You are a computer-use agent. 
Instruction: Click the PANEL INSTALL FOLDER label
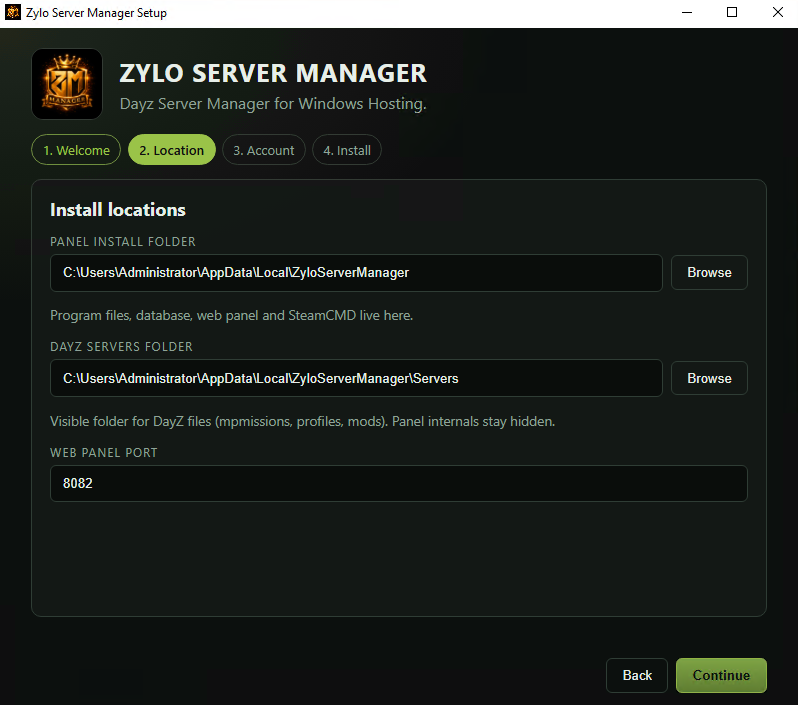[x=123, y=242]
